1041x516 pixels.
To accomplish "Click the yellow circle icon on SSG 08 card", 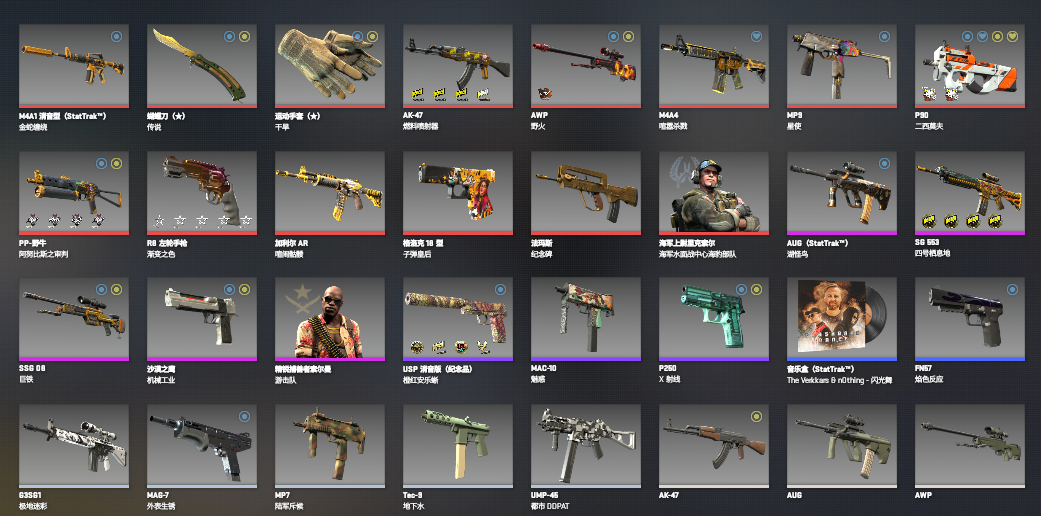I will [116, 290].
